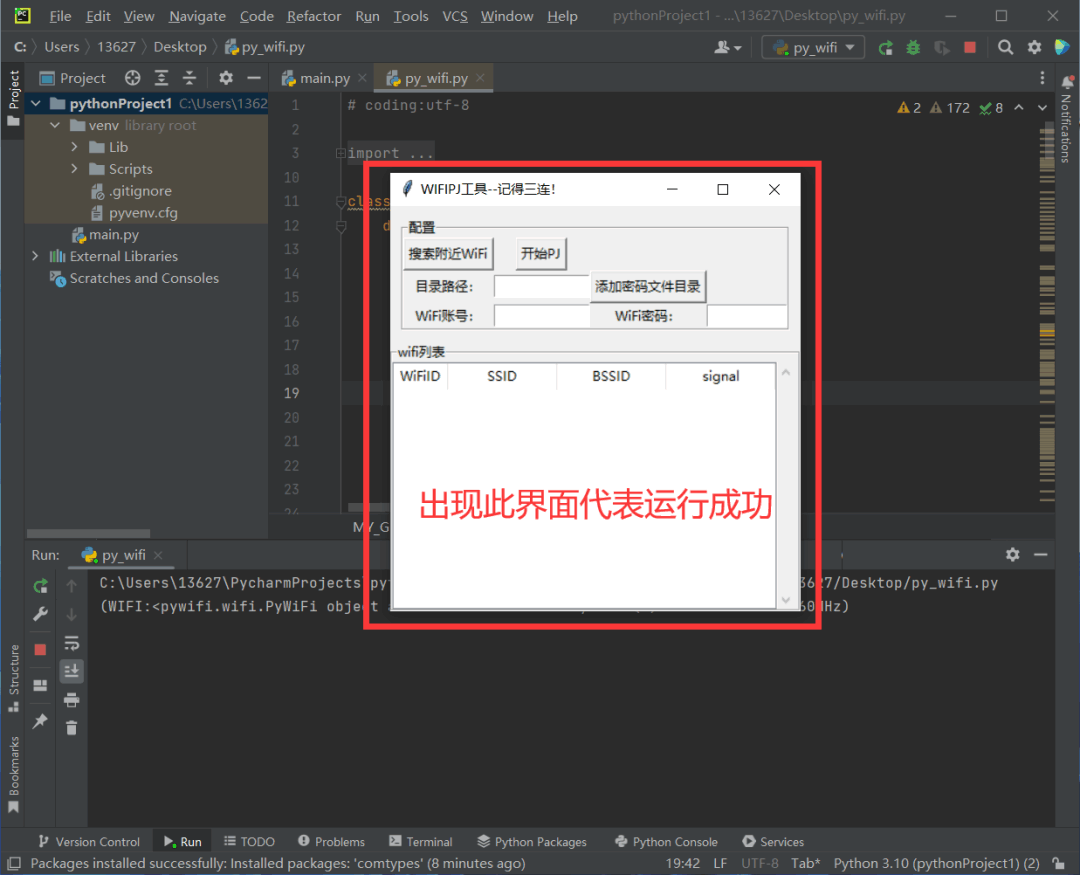1080x875 pixels.
Task: Click the 添加密码文件目录 button
Action: click(648, 286)
